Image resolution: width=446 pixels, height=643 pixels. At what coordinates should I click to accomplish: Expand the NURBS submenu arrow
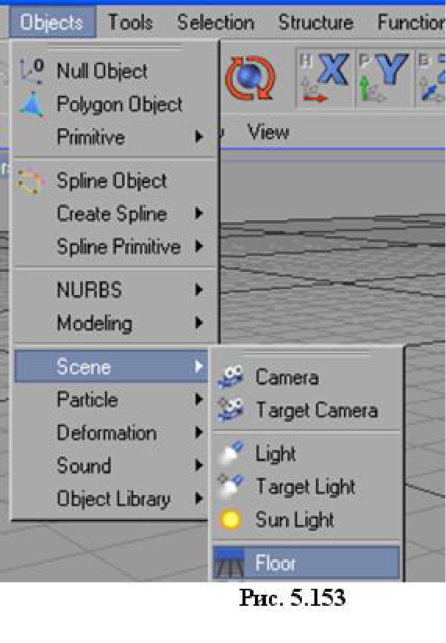click(x=199, y=290)
